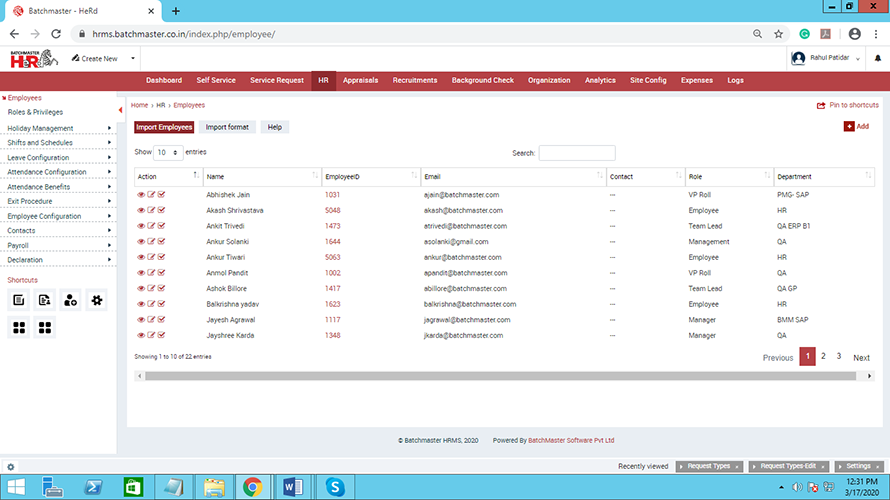Open the Appraisals menu tab
Screen dimensions: 890x500
[360, 80]
